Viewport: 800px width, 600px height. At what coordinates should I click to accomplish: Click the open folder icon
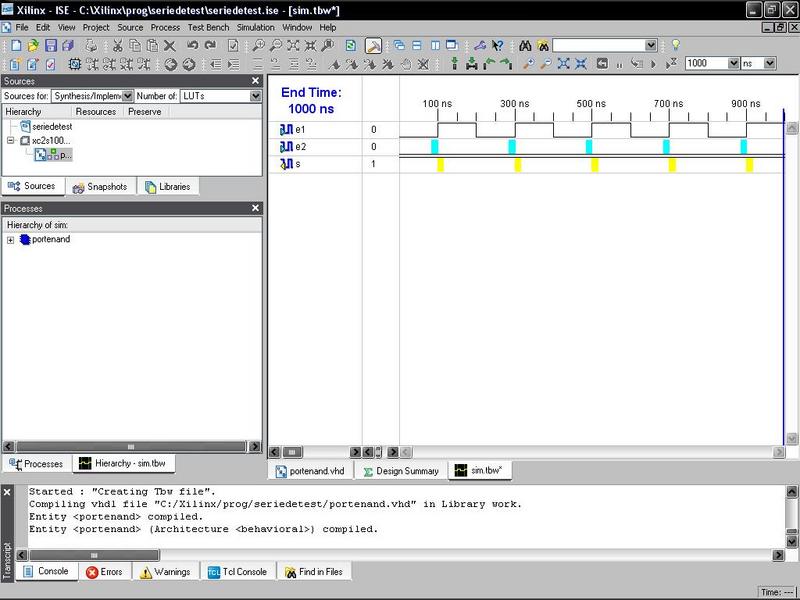[33, 46]
